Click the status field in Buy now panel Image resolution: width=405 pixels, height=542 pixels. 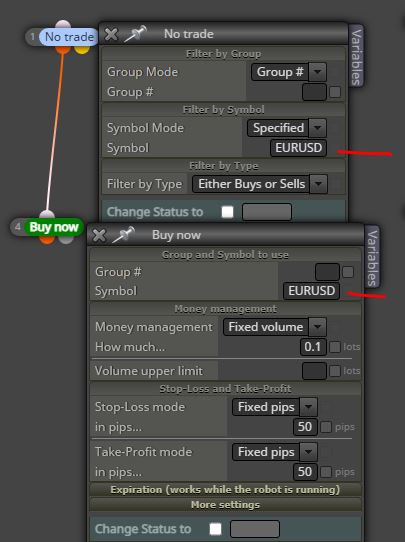pyautogui.click(x=255, y=529)
